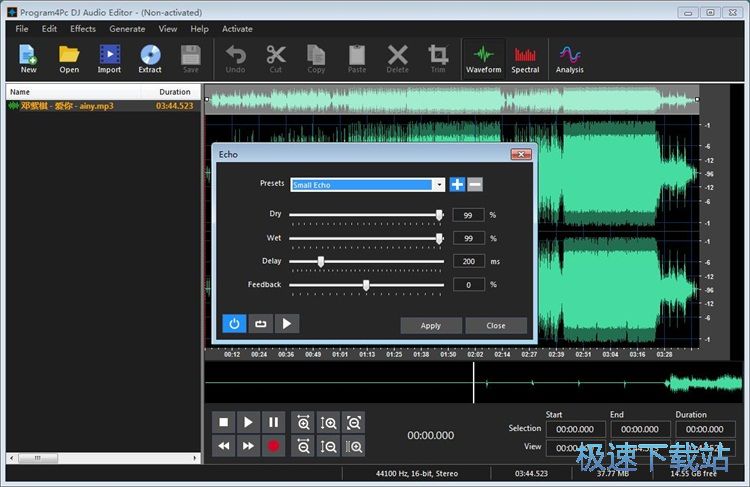Switch to Spectral view
The height and width of the screenshot is (487, 750).
click(x=525, y=58)
